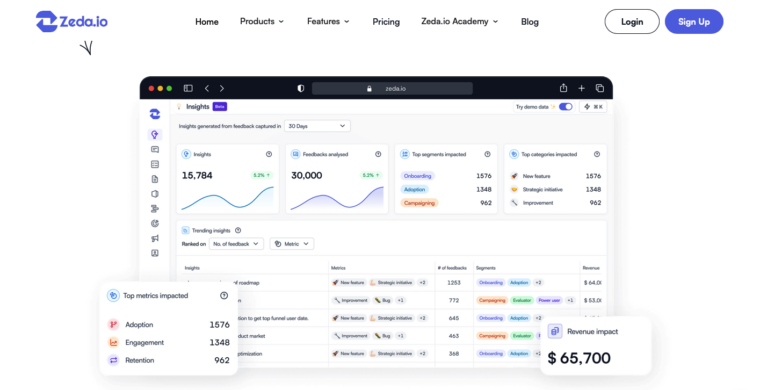Open the Metric filter dropdown
The image size is (760, 390).
[x=292, y=244]
